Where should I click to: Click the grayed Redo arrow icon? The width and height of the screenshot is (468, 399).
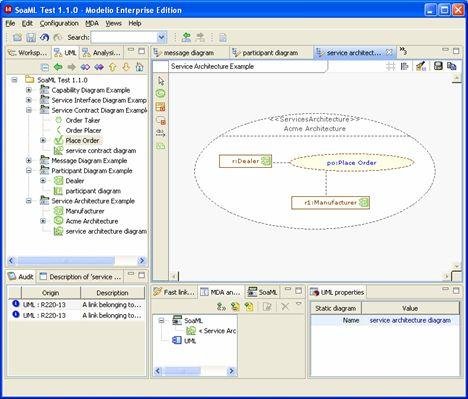click(x=58, y=38)
